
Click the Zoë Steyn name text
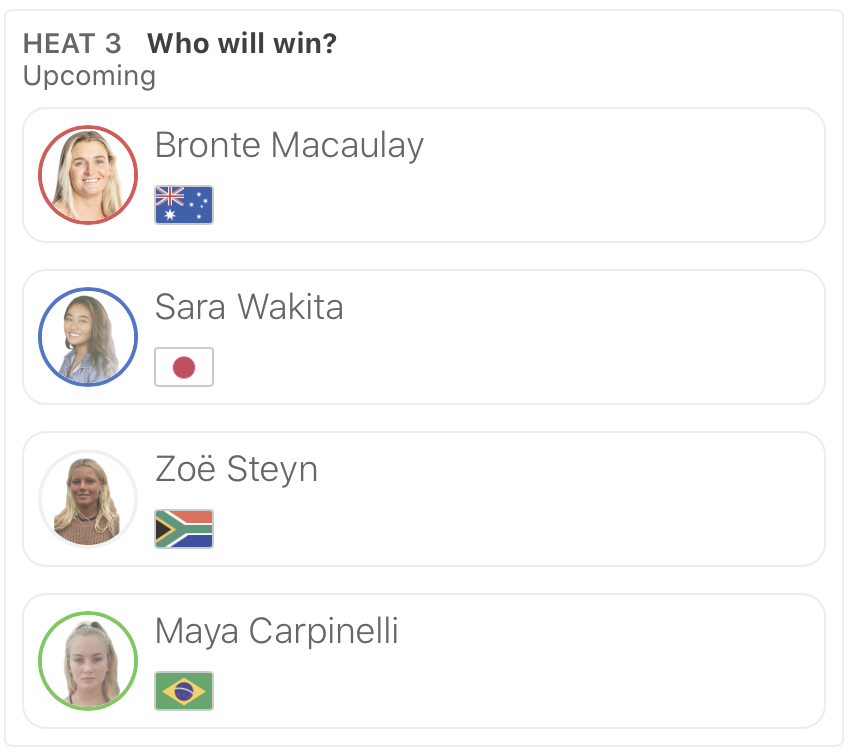pos(236,469)
